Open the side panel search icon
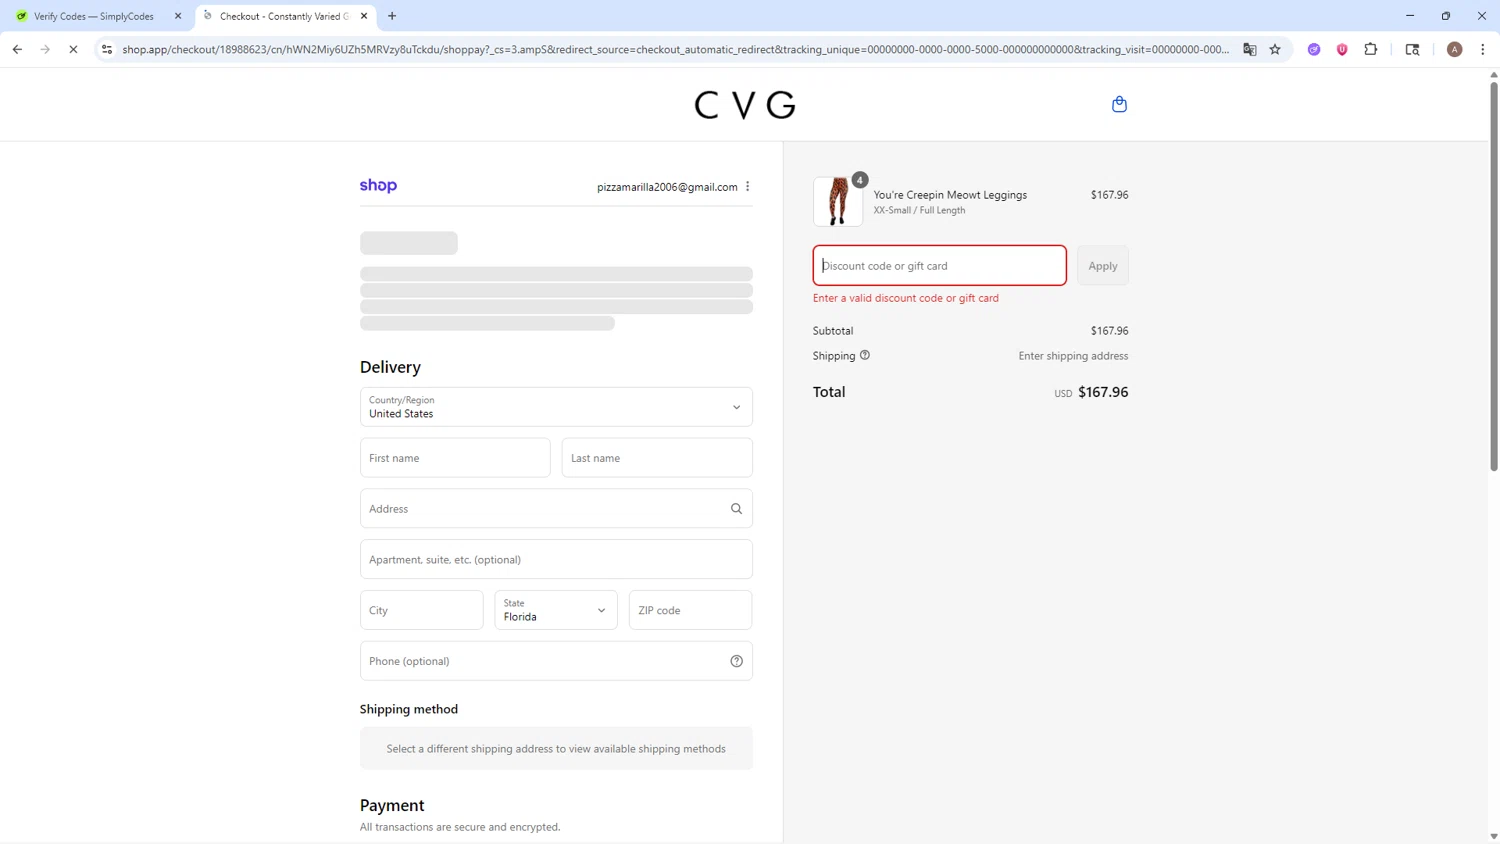 (x=1412, y=49)
